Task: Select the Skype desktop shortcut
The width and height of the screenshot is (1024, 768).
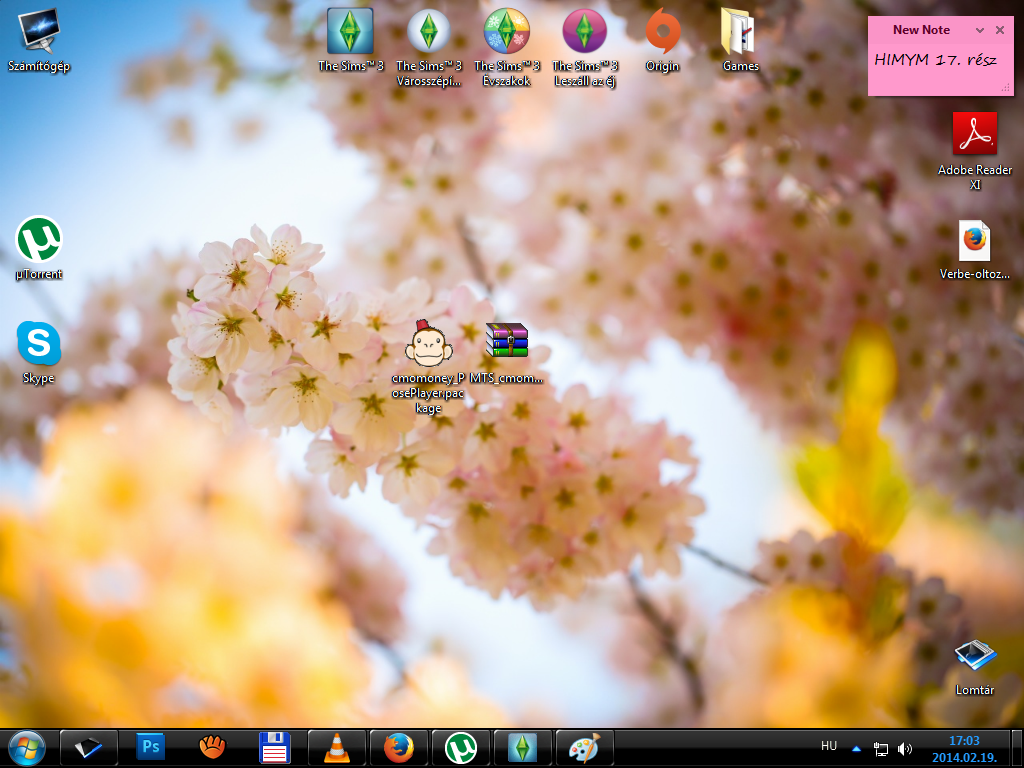Action: point(39,353)
